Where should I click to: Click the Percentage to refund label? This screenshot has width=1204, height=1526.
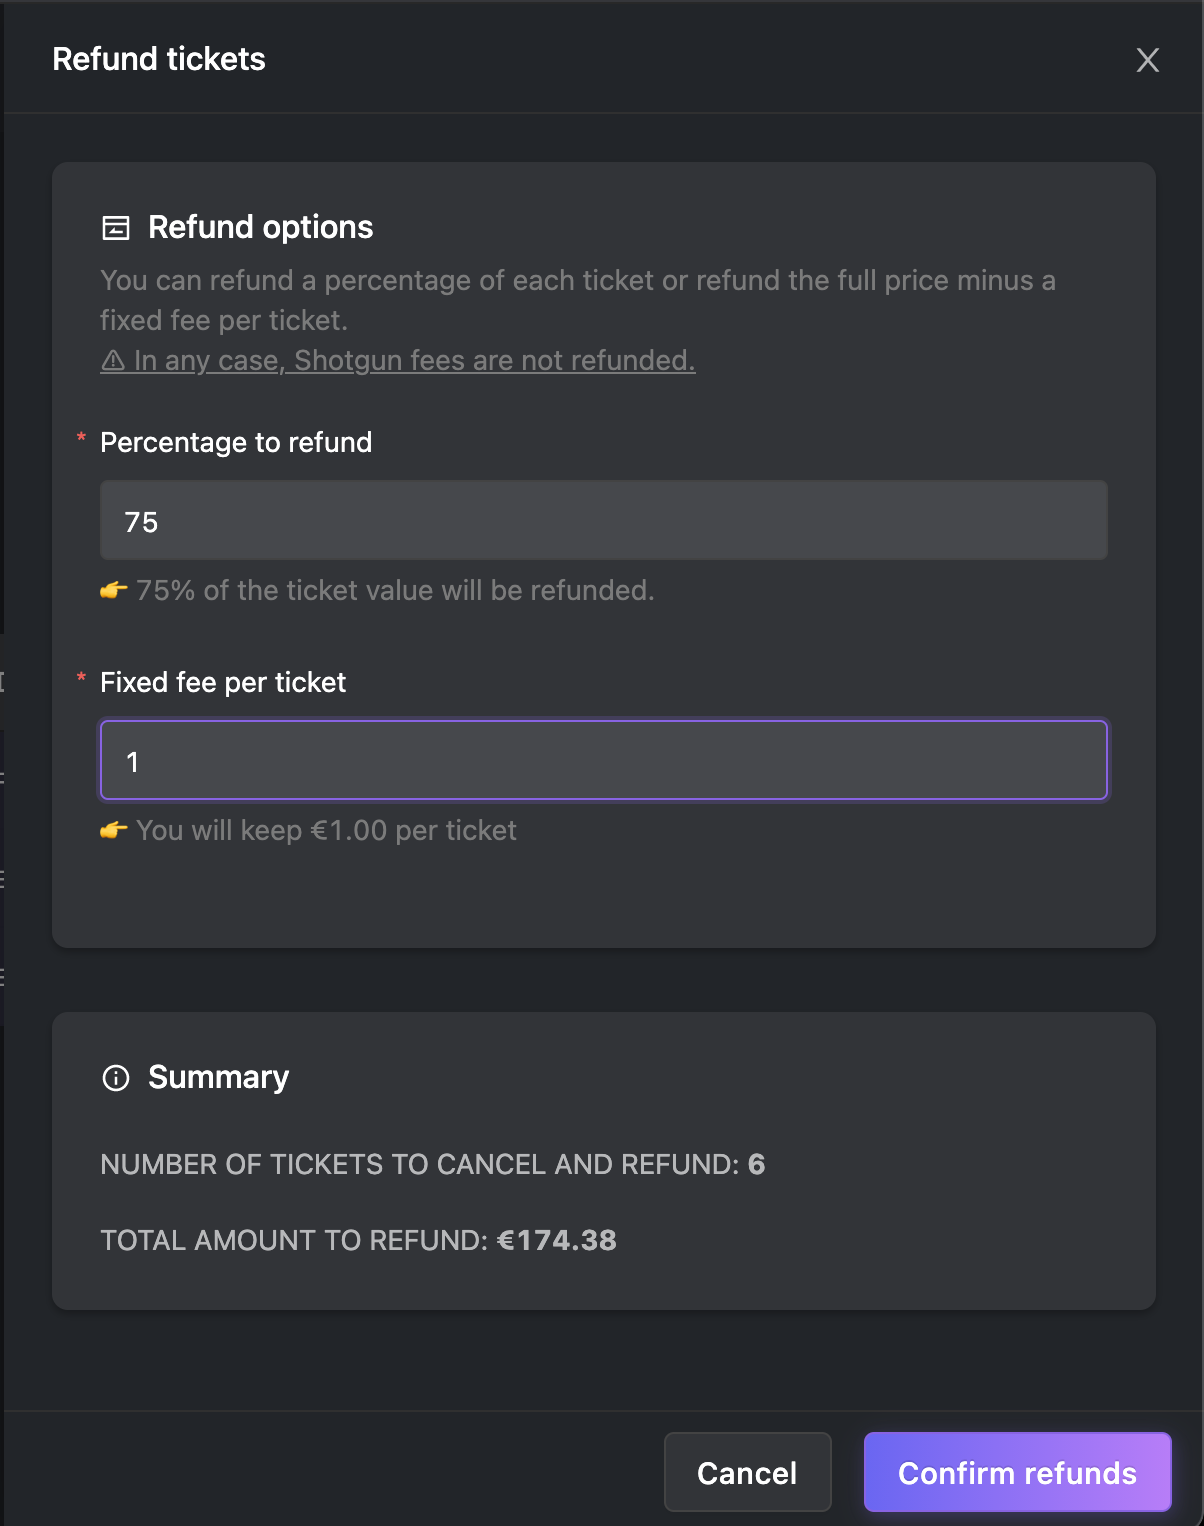tap(236, 442)
